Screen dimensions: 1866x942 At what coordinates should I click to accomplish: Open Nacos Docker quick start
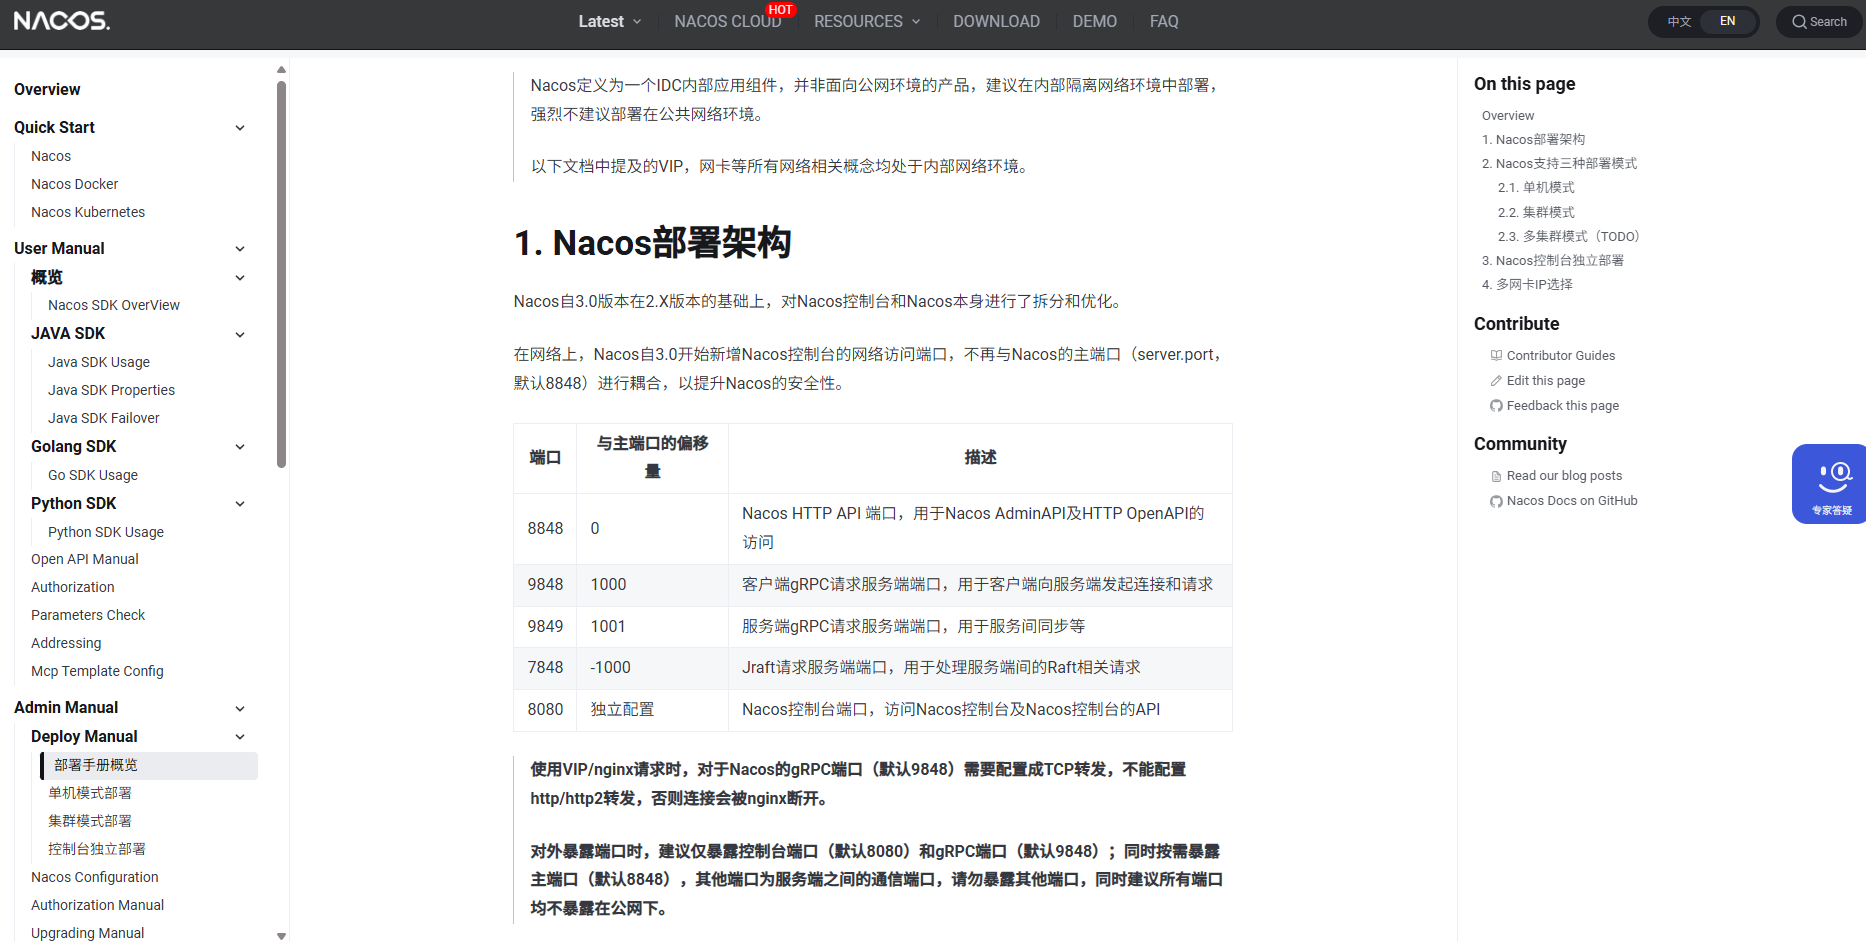tap(74, 184)
